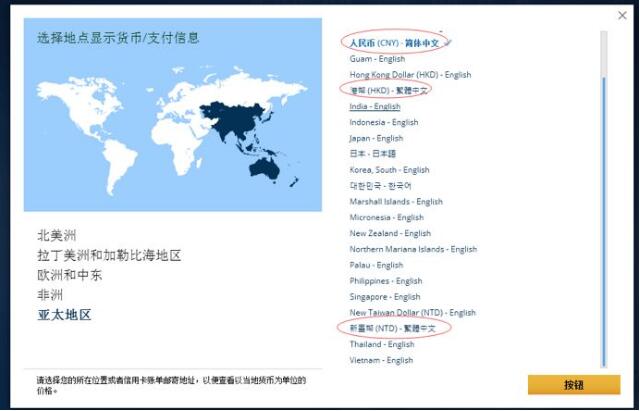This screenshot has height=411, width=640.
Task: Select Hong Kong Dollar (HKD) - English
Action: point(410,75)
